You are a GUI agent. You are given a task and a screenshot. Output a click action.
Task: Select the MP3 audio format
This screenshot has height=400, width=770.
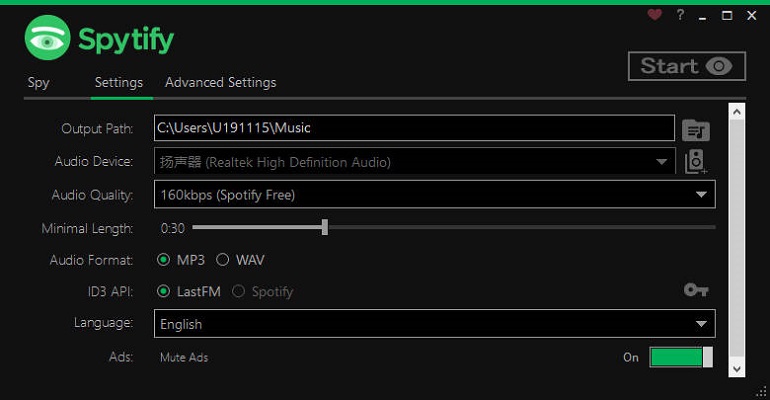pyautogui.click(x=181, y=260)
